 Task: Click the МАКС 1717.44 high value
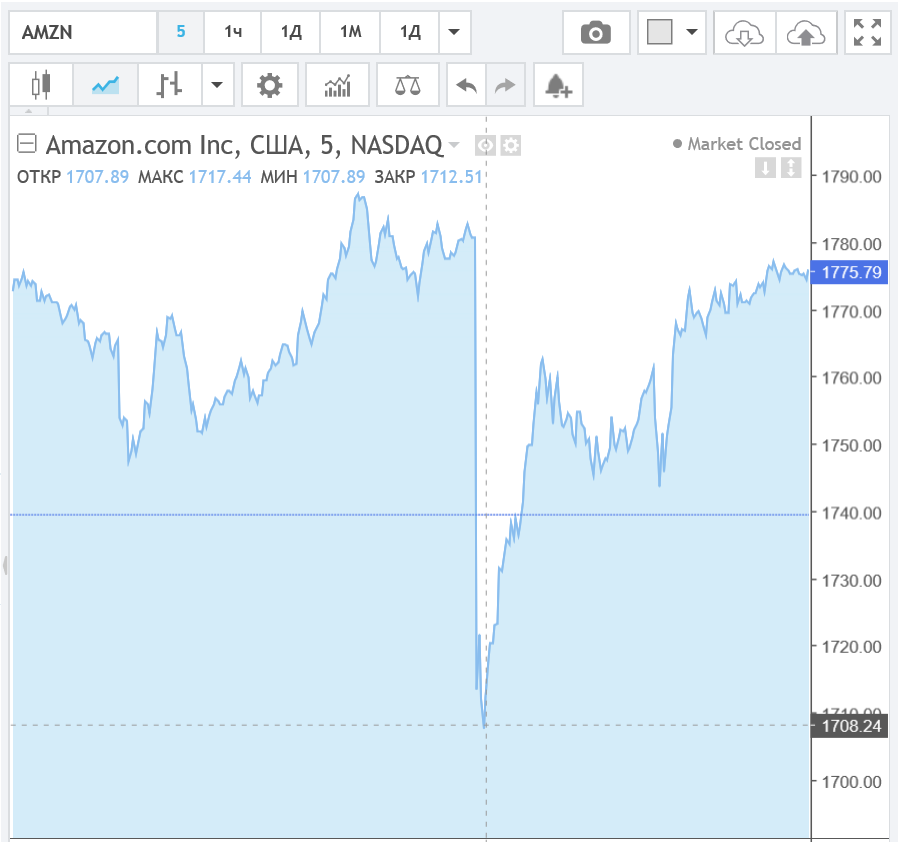[x=195, y=177]
